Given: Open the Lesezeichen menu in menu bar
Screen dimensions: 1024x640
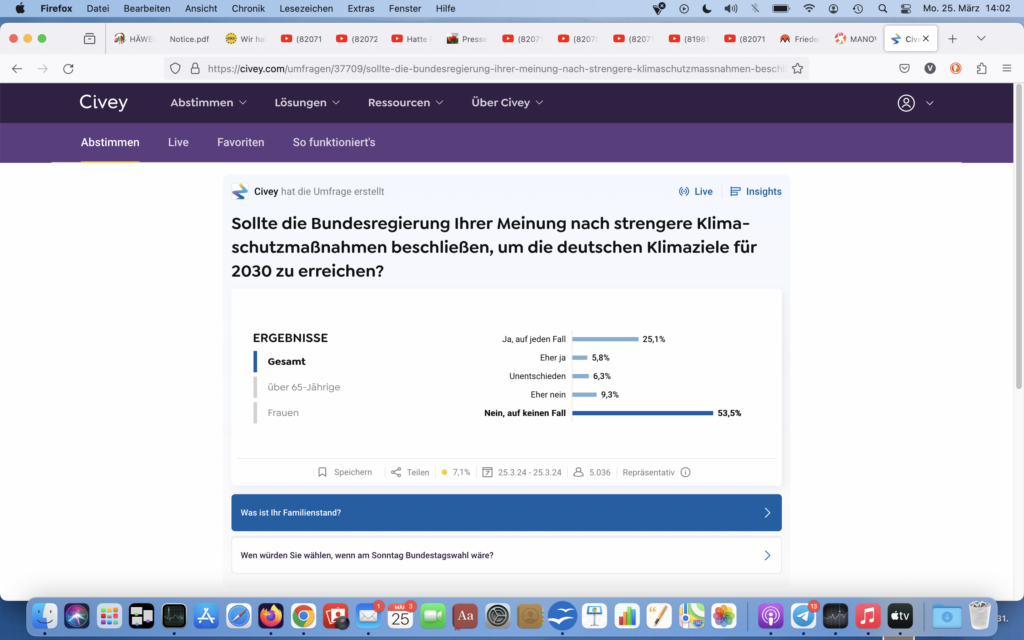Looking at the screenshot, I should [x=305, y=8].
